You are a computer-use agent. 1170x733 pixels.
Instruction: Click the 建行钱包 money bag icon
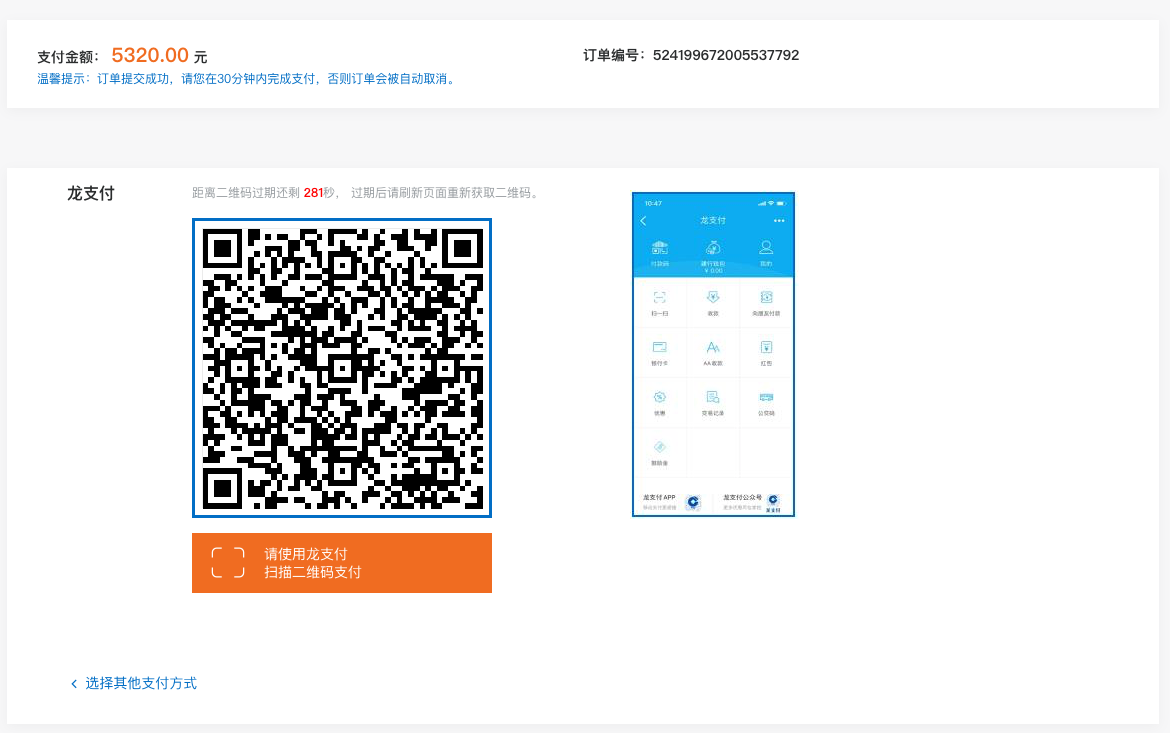pyautogui.click(x=713, y=248)
